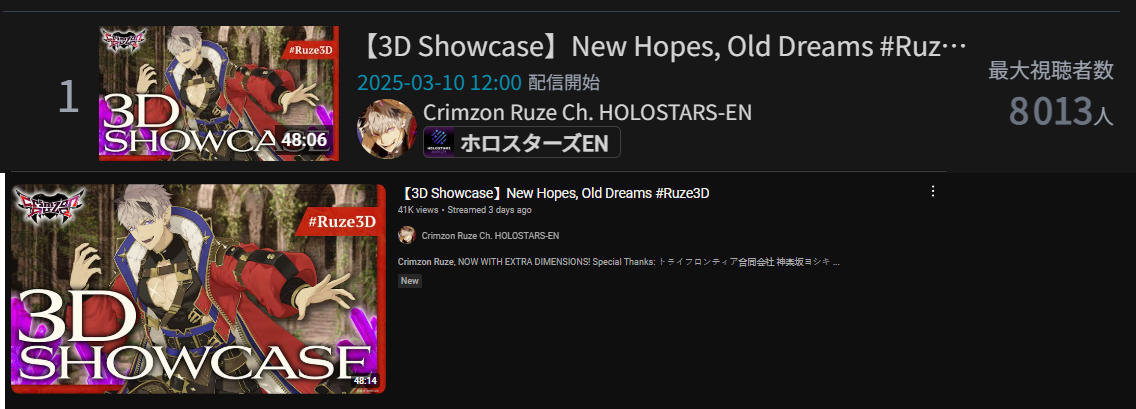The image size is (1136, 409).
Task: Click the 2025-03-10 12:00 stream start date
Action: click(439, 83)
